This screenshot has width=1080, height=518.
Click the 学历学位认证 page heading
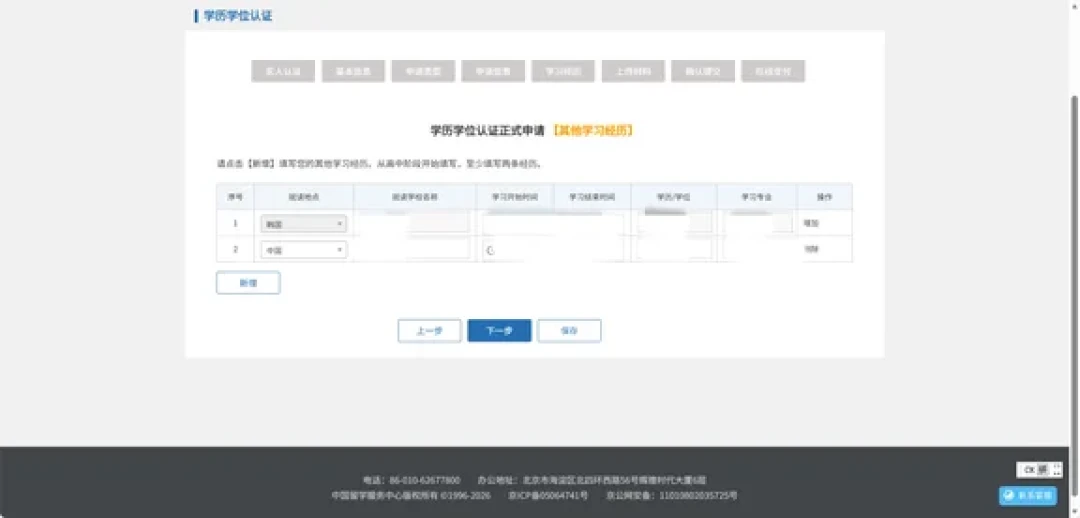point(238,15)
